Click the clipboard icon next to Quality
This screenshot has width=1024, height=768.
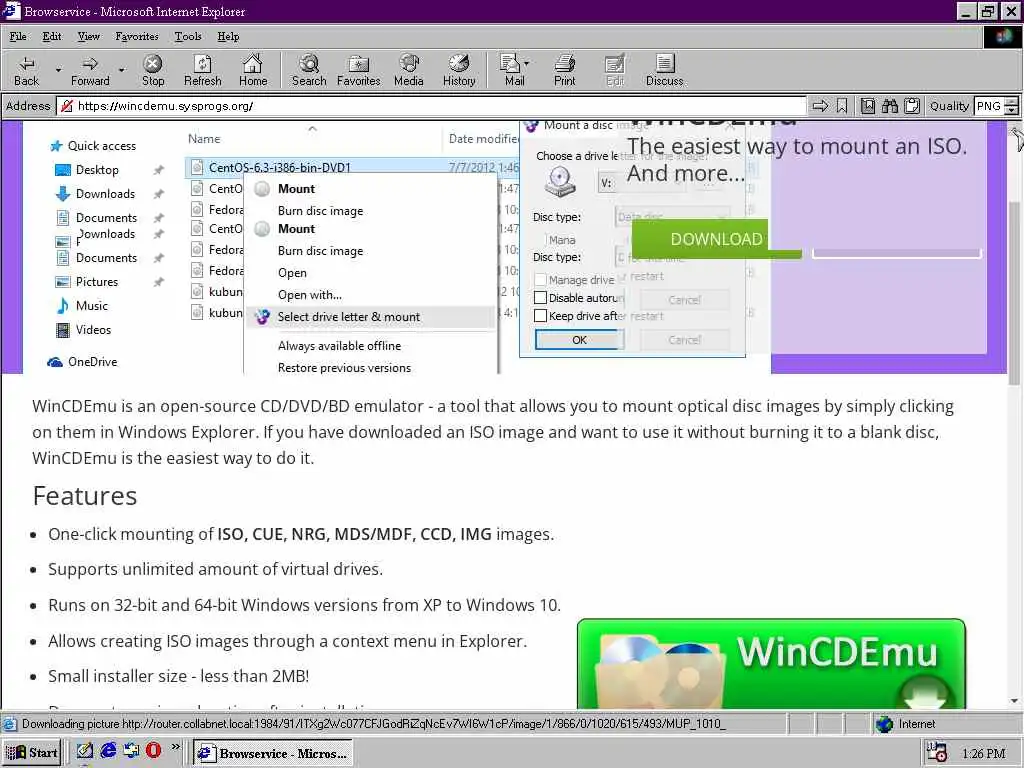pos(912,106)
